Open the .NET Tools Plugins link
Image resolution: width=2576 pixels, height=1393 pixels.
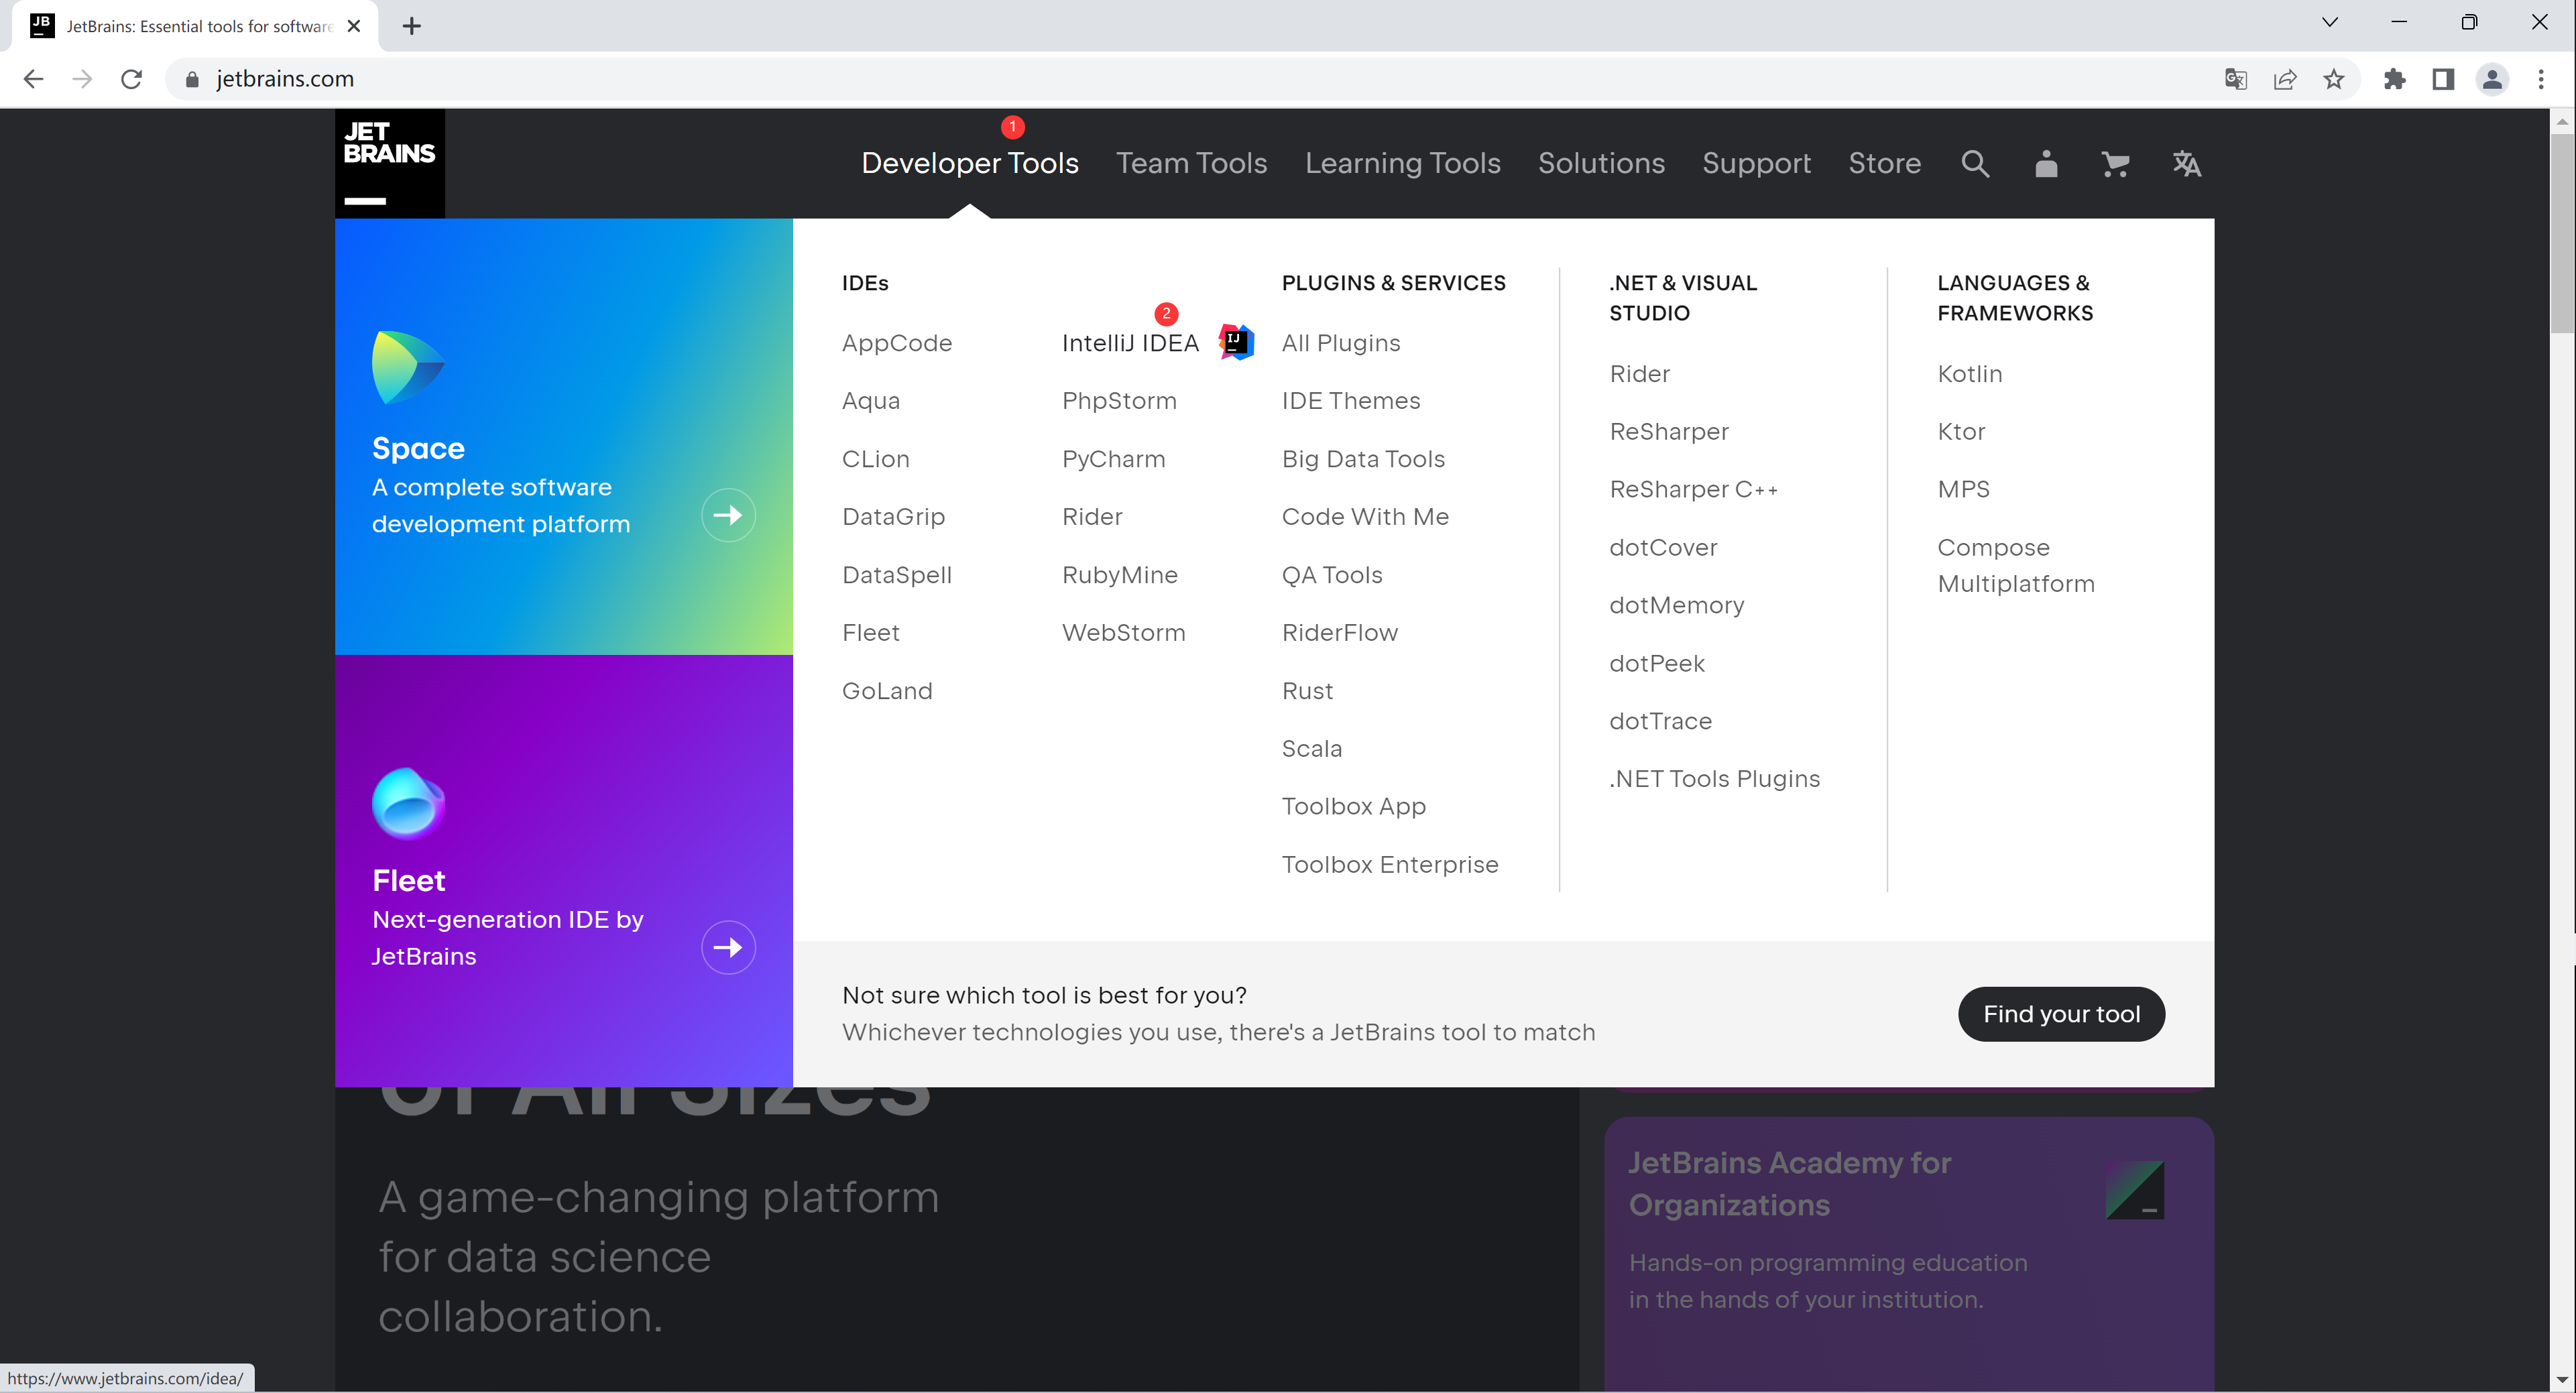[1714, 779]
